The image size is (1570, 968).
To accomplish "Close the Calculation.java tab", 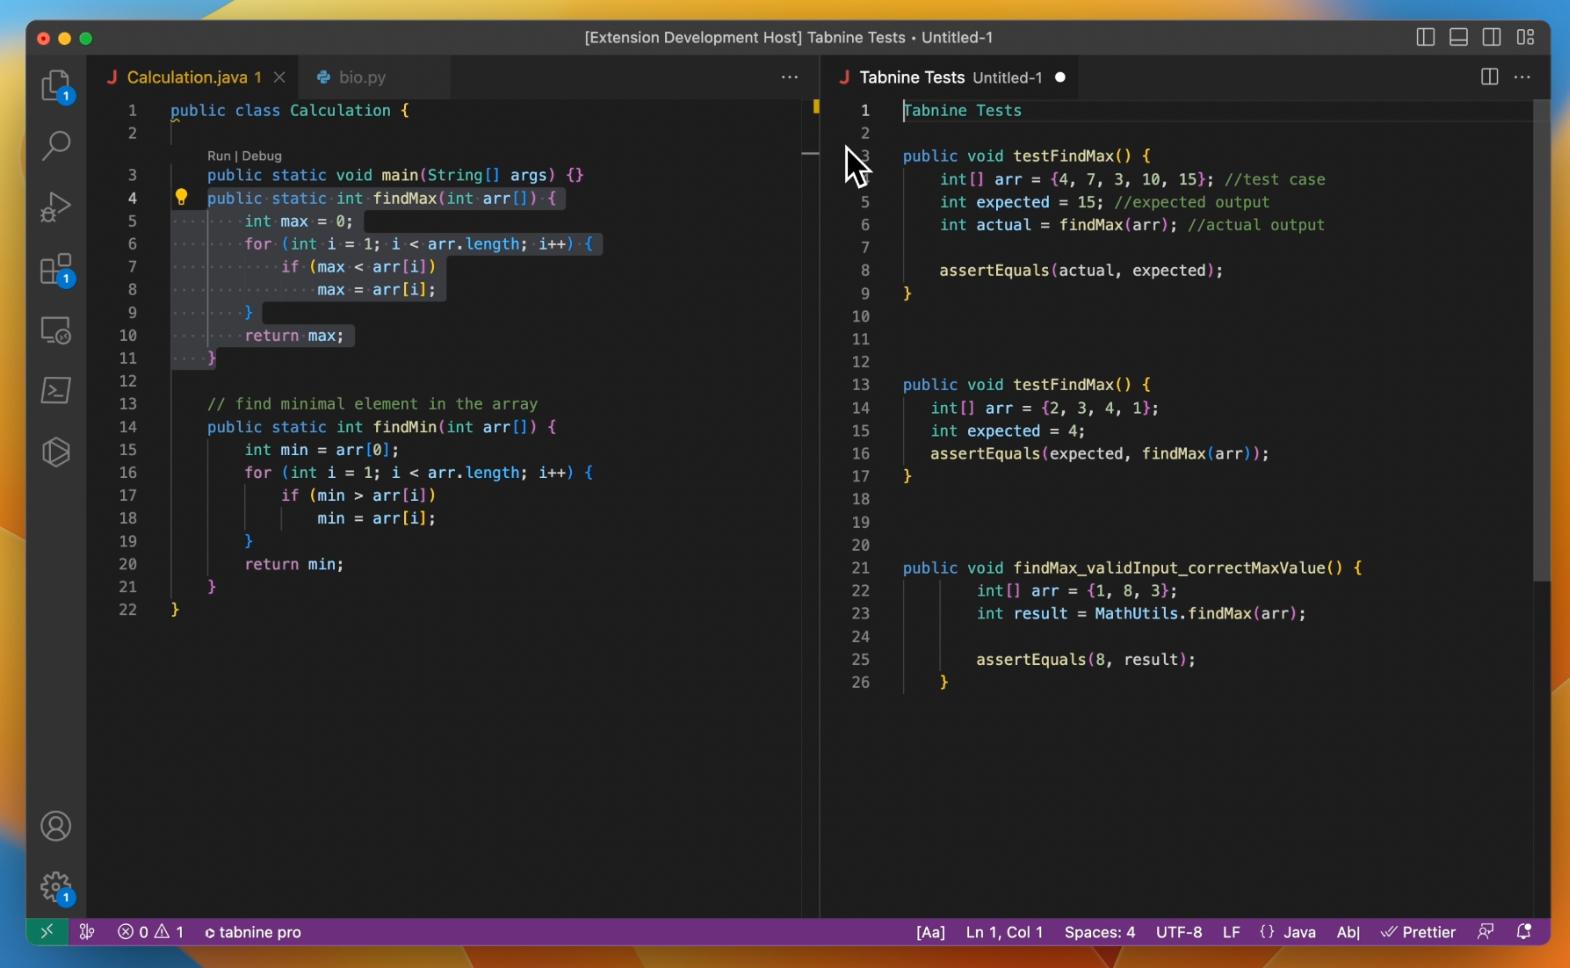I will point(279,77).
